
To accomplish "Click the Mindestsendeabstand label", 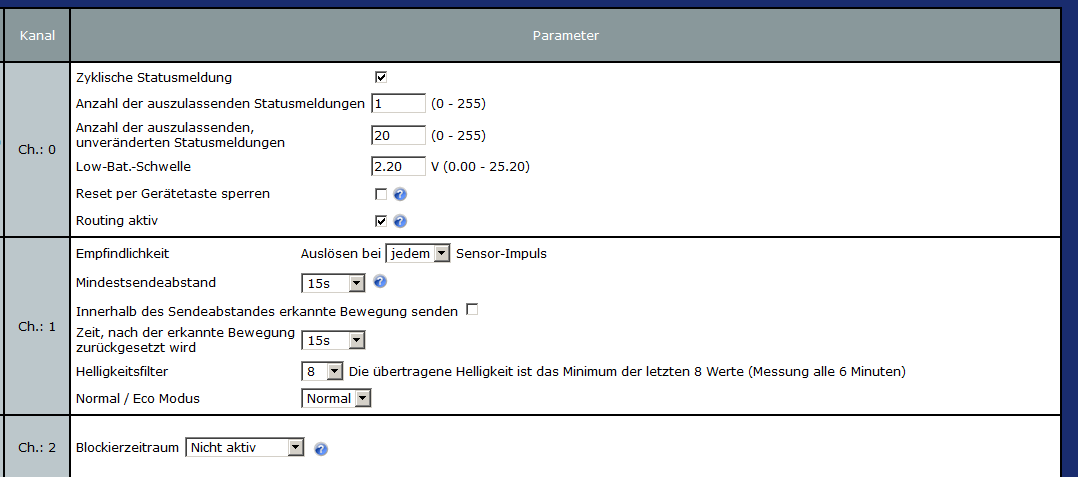I will (146, 282).
